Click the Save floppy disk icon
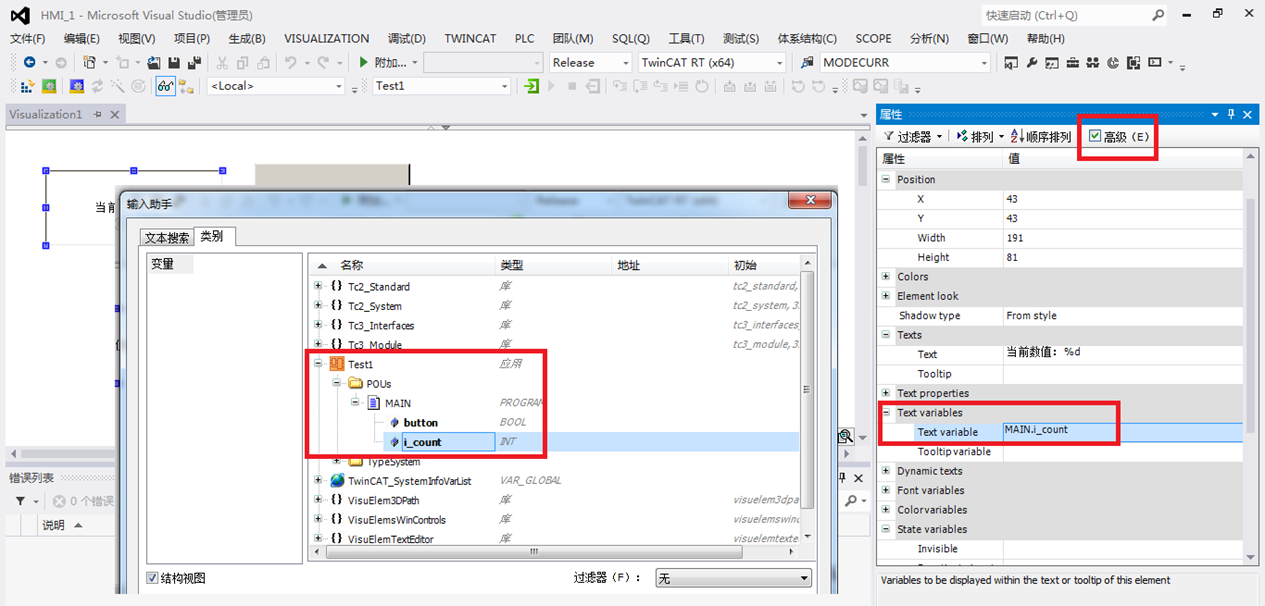This screenshot has height=606, width=1265. point(174,62)
